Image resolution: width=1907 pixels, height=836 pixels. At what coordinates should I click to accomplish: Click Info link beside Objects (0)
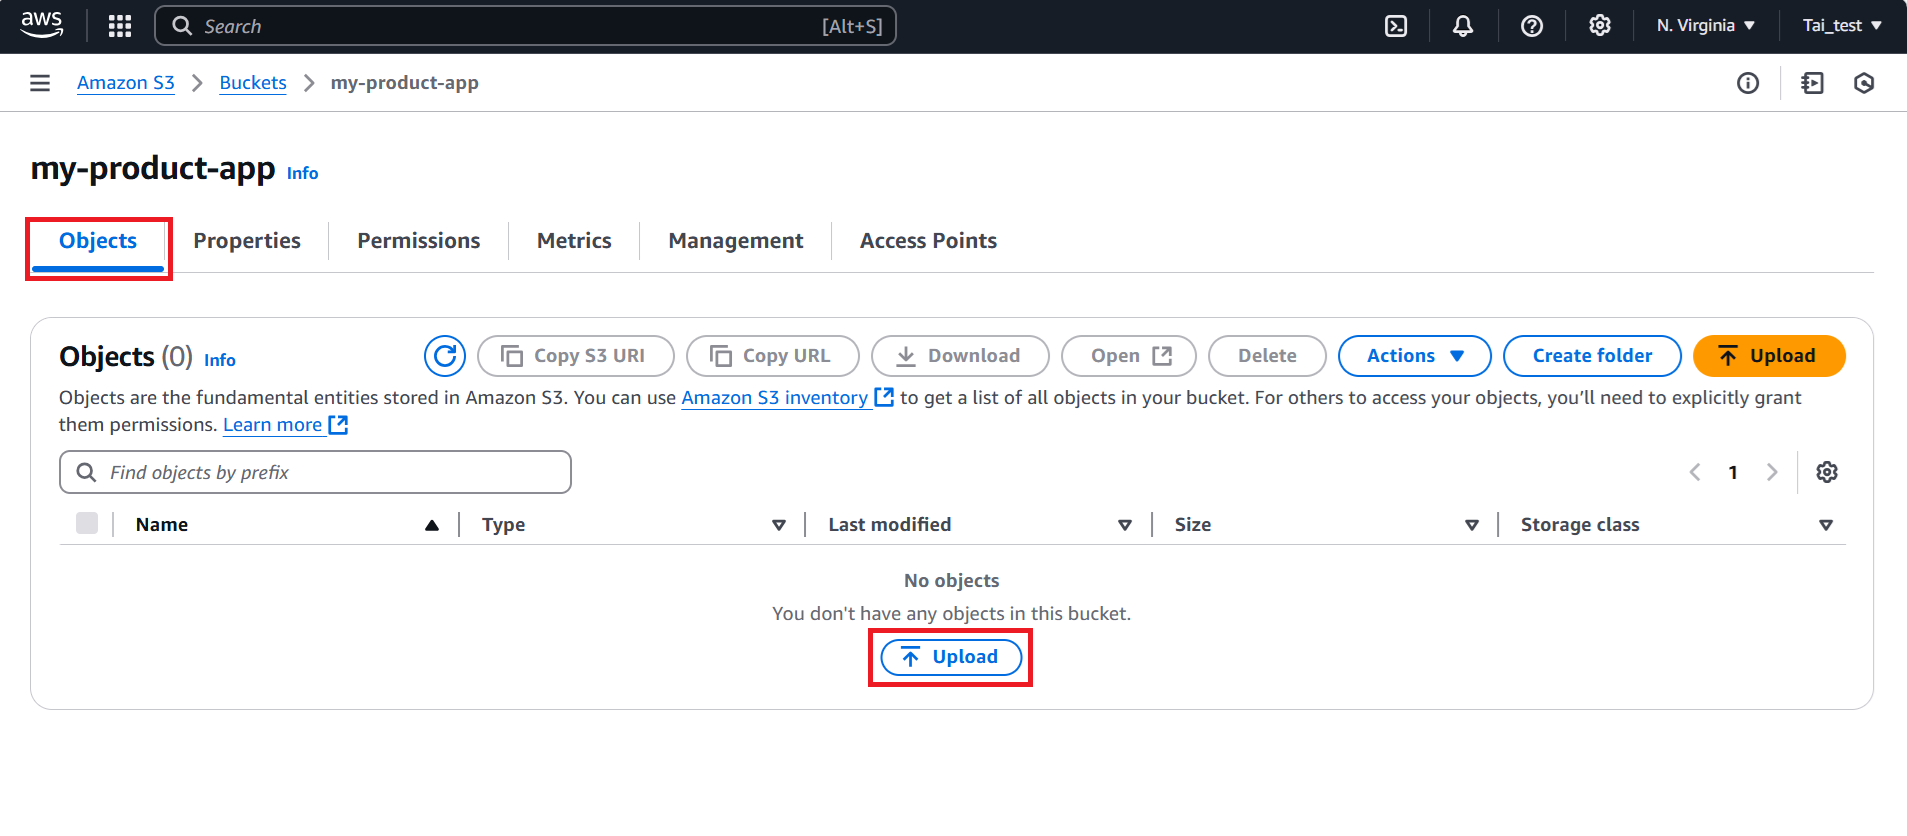pos(220,360)
